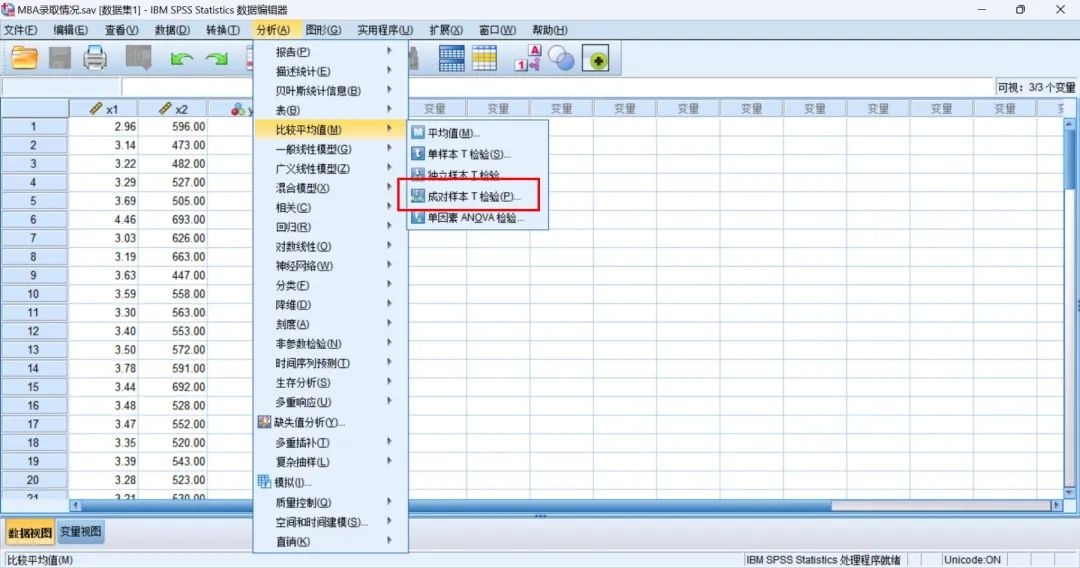Click the green plus show all variables icon

[596, 59]
